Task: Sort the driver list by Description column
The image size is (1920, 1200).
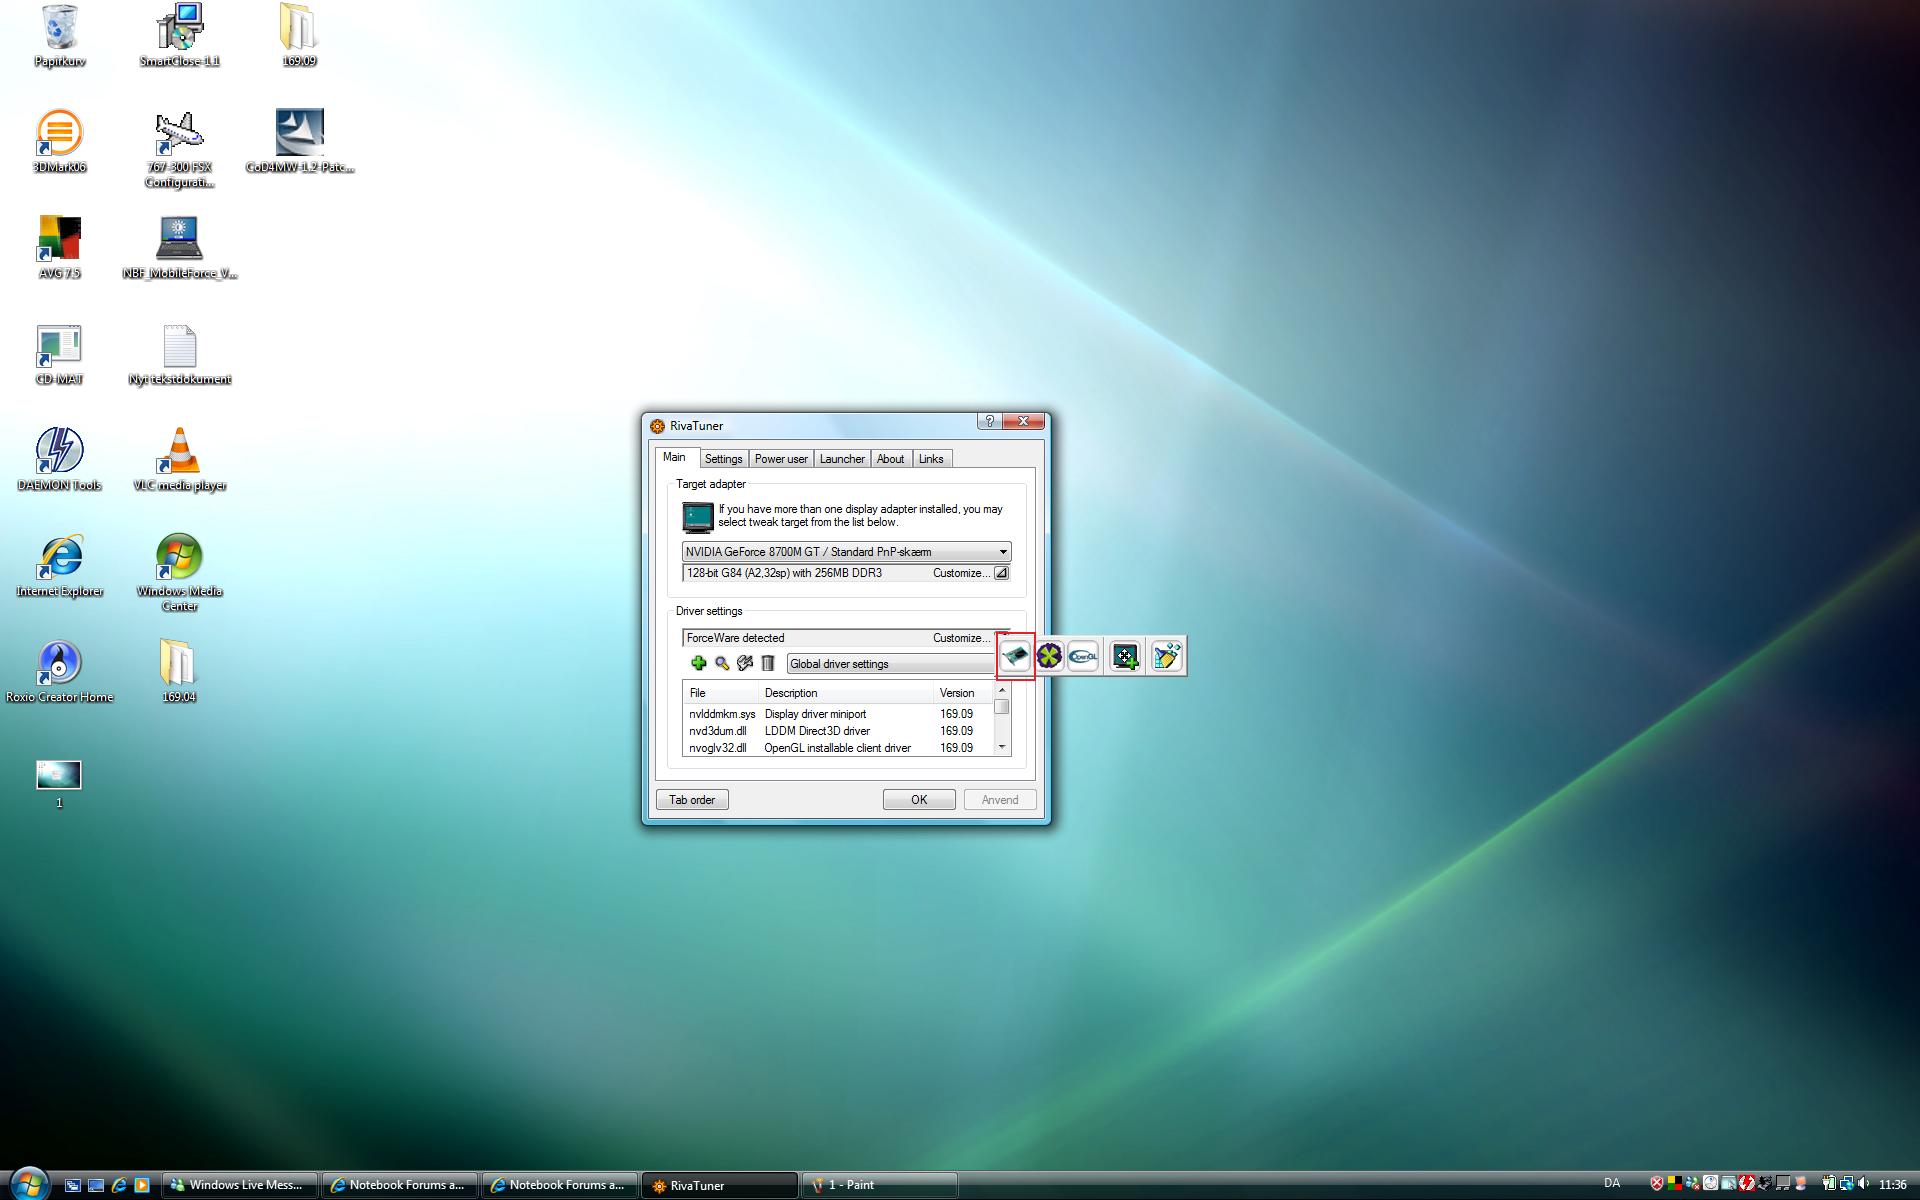Action: [x=845, y=693]
